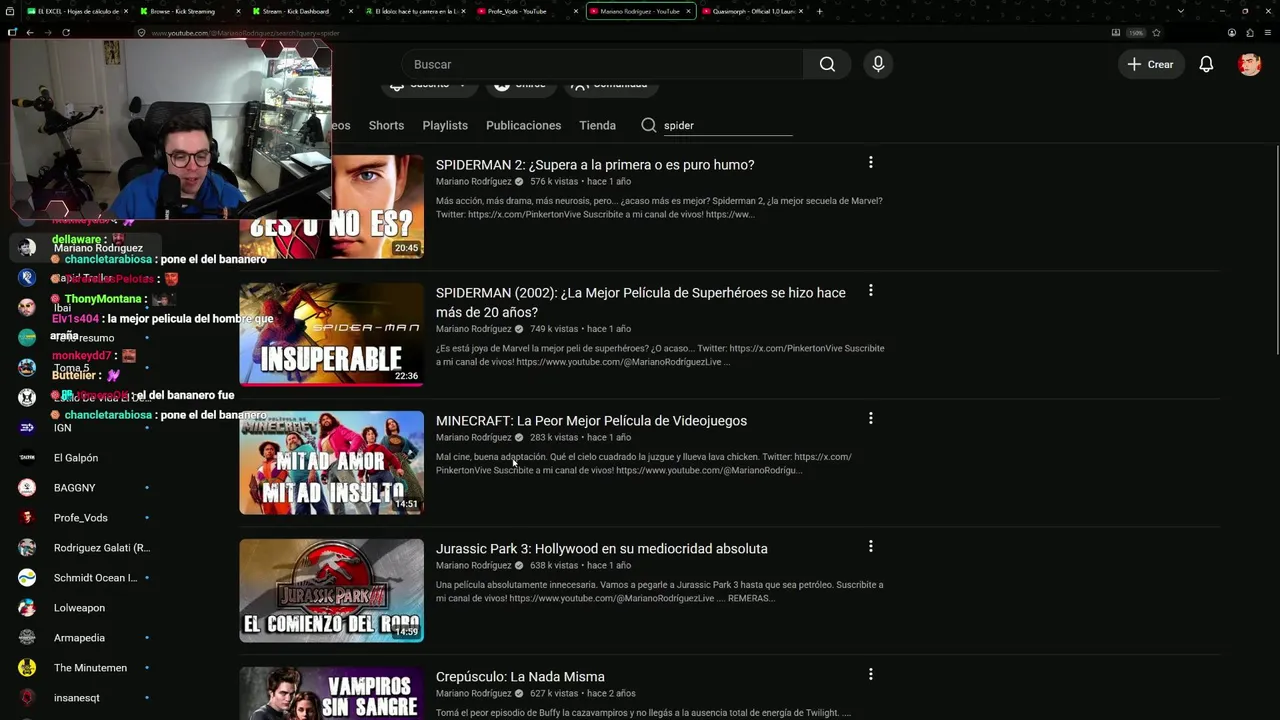Open a new browser tab with the plus icon
This screenshot has height=720, width=1280.
pos(819,11)
